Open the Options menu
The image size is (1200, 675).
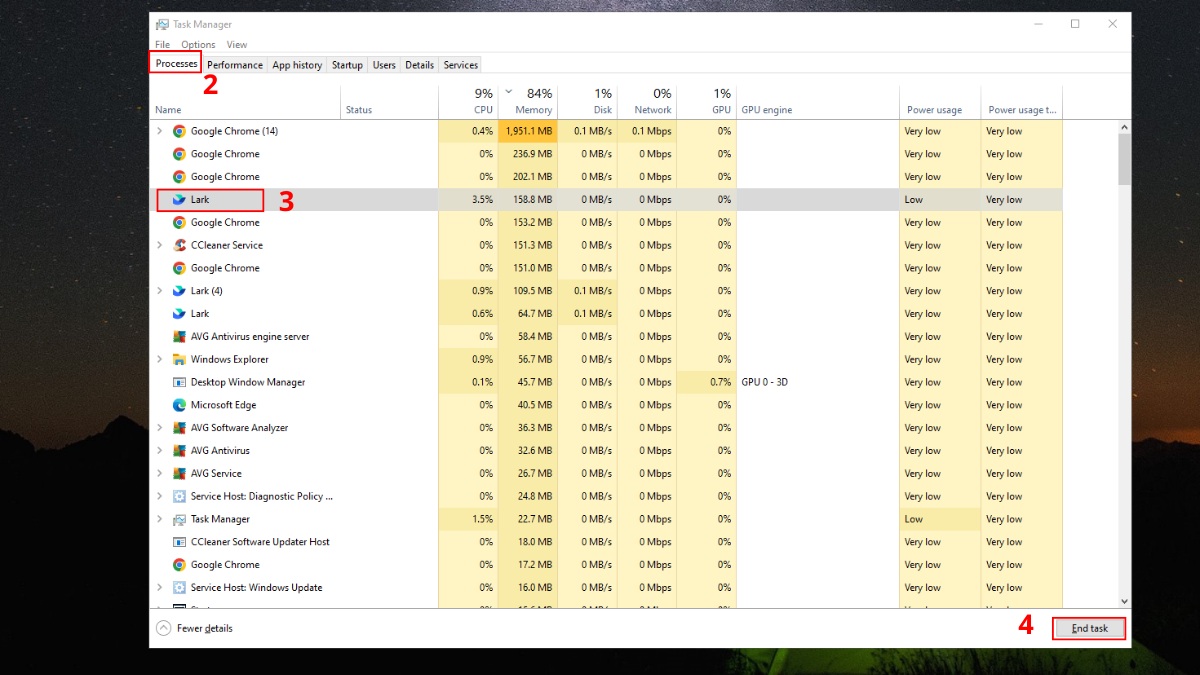[x=198, y=44]
